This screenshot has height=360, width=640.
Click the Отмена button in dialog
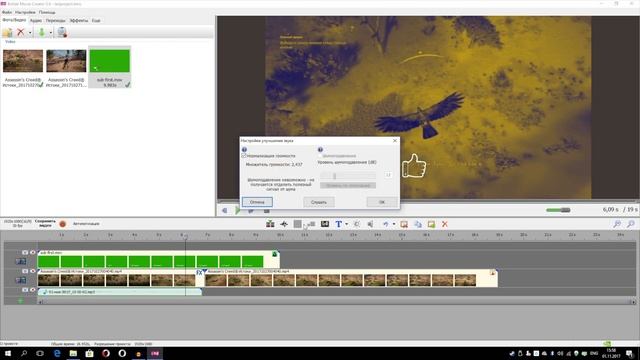tap(257, 202)
